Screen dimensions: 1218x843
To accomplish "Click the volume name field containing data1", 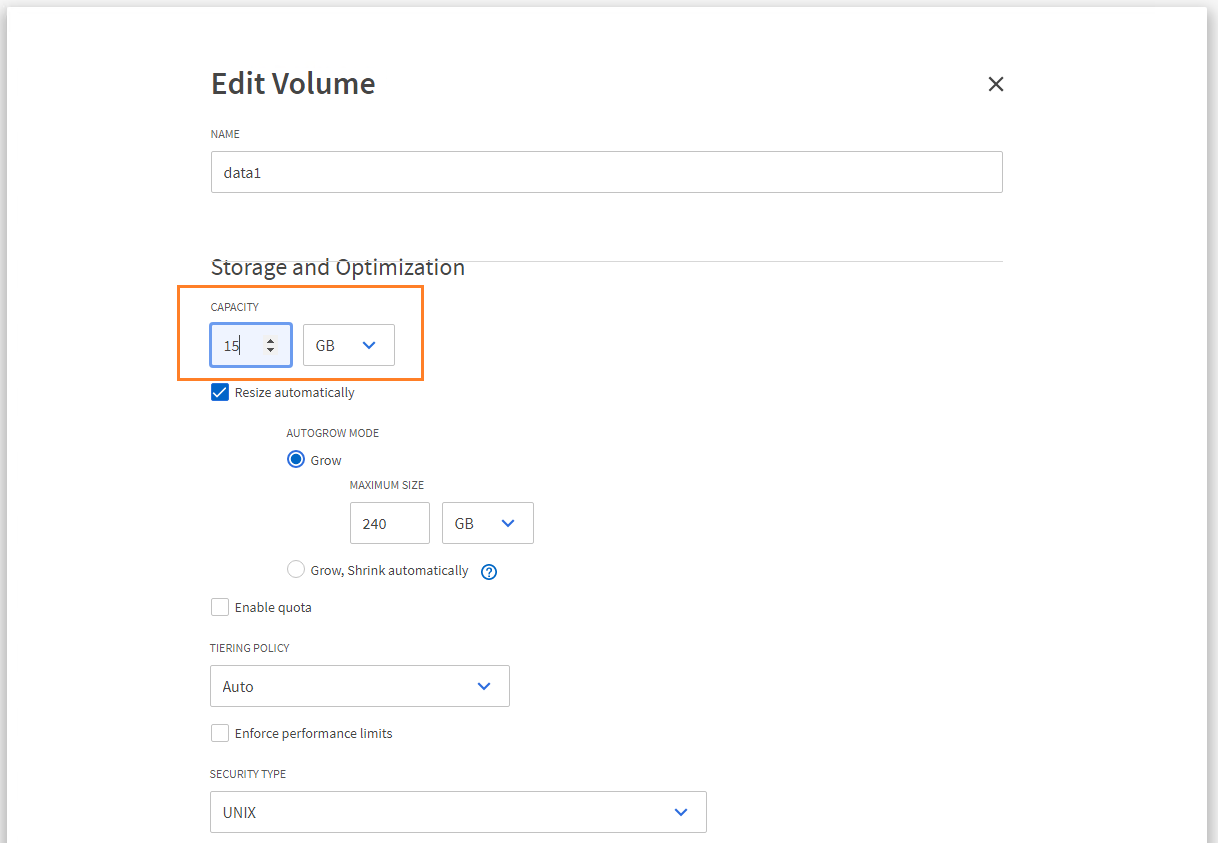I will (x=606, y=172).
